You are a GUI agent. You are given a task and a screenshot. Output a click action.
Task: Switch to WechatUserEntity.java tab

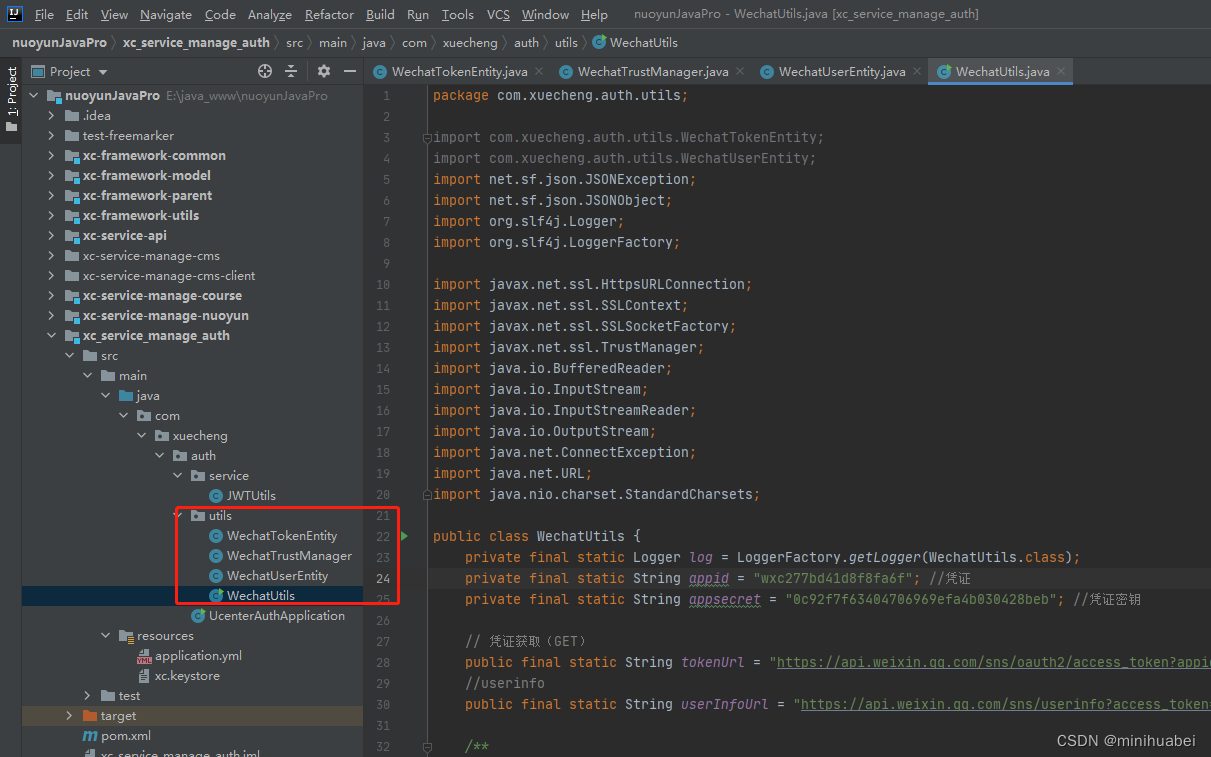842,71
